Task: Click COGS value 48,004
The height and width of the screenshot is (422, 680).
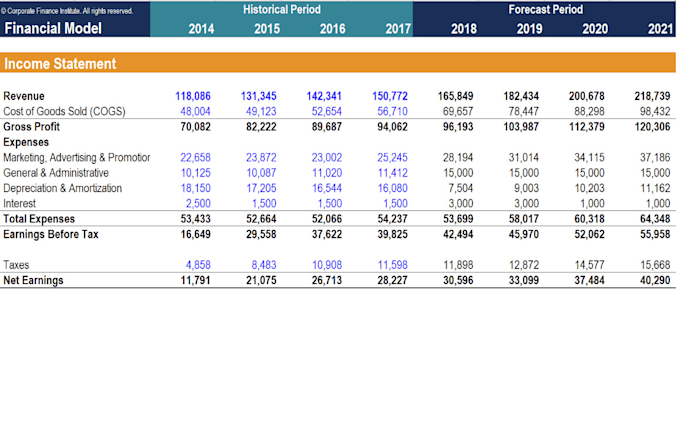Action: coord(196,112)
